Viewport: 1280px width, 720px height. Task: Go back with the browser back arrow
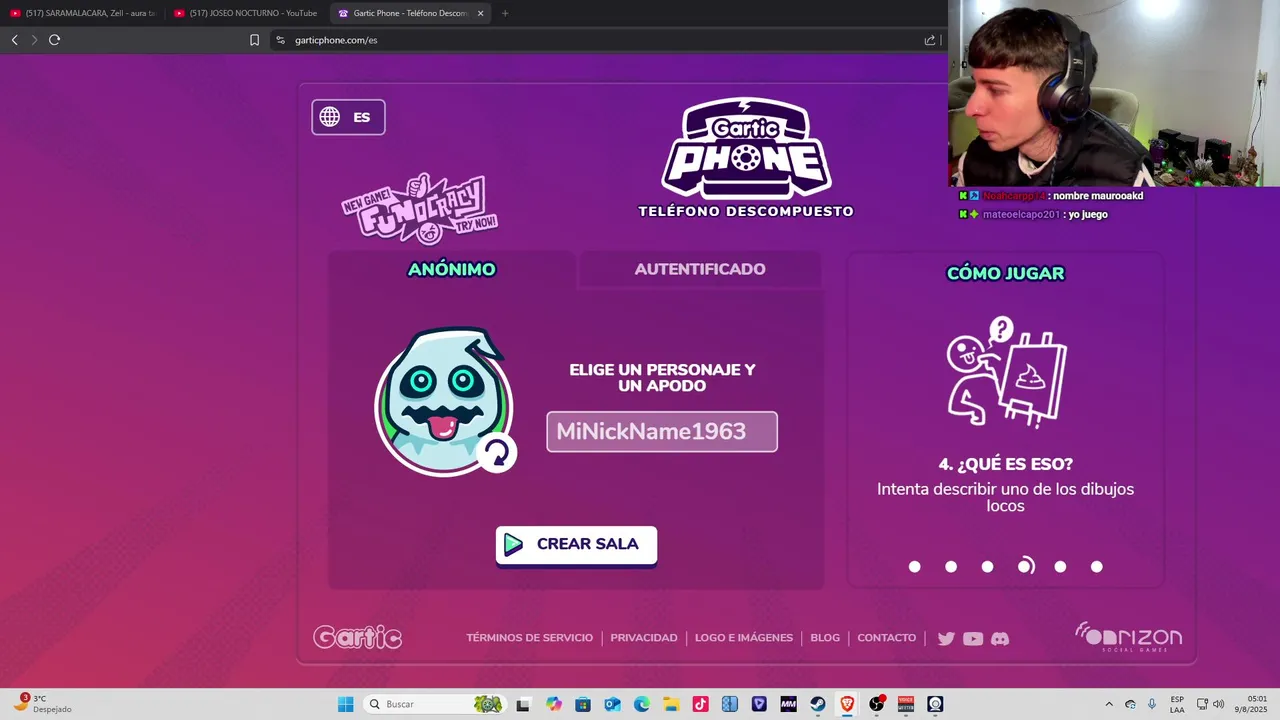14,40
